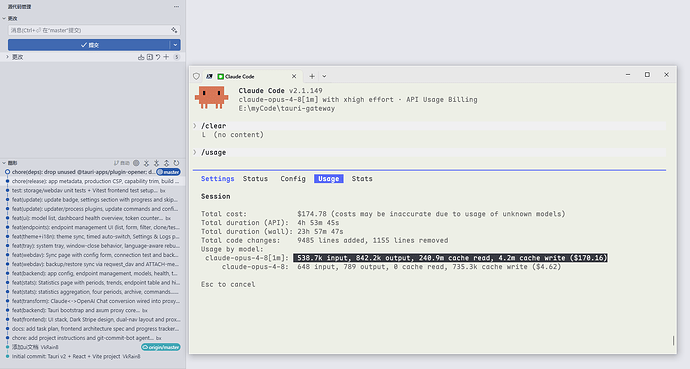Click the branch auto selector in graph header
690x369 pixels.
[122, 163]
